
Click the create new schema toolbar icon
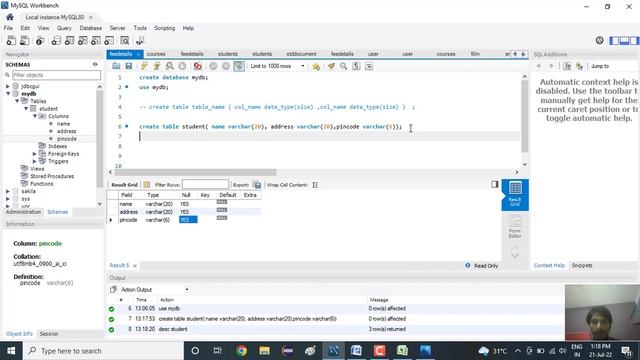click(56, 40)
